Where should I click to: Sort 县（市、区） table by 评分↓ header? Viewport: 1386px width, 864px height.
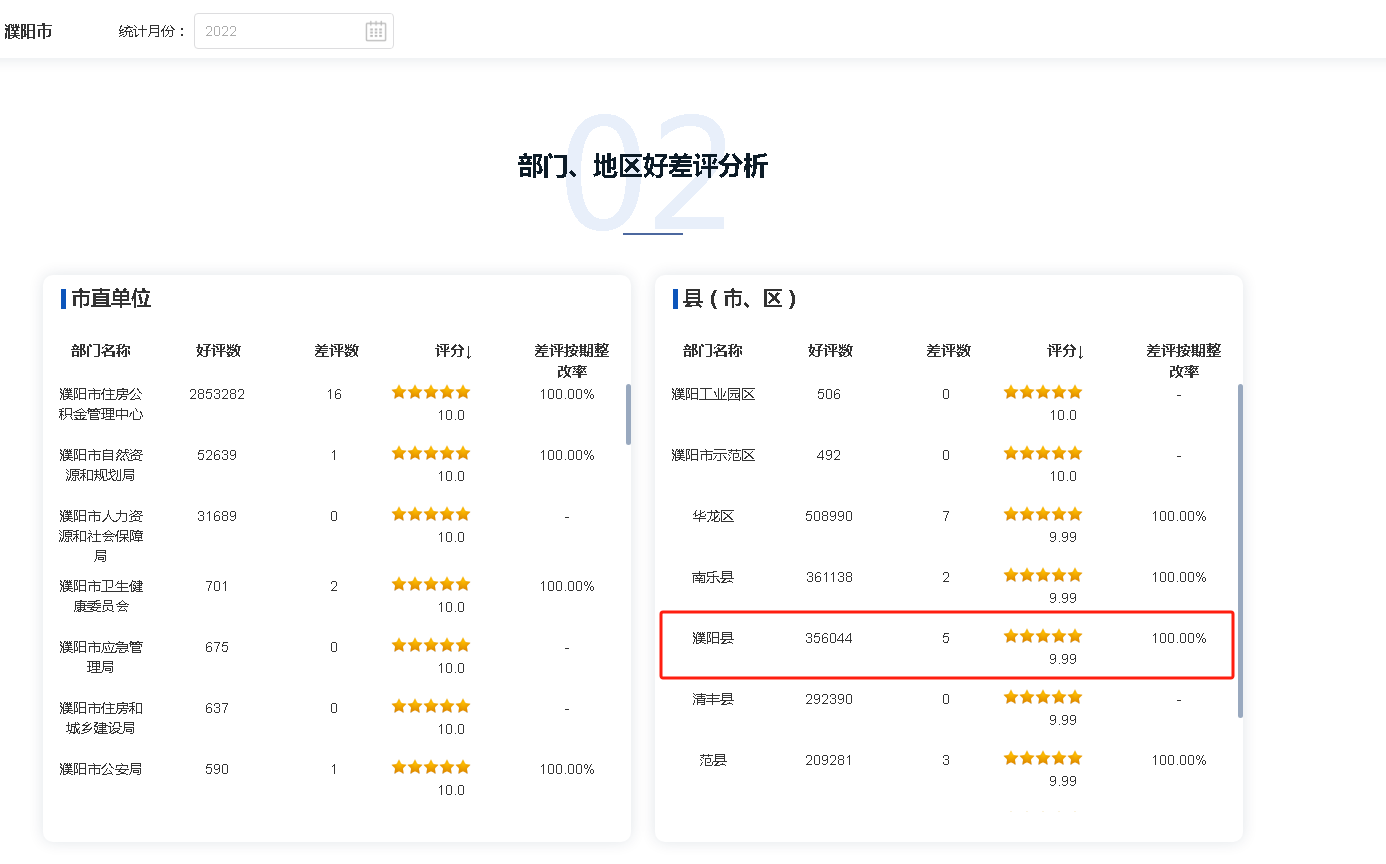click(x=1065, y=351)
